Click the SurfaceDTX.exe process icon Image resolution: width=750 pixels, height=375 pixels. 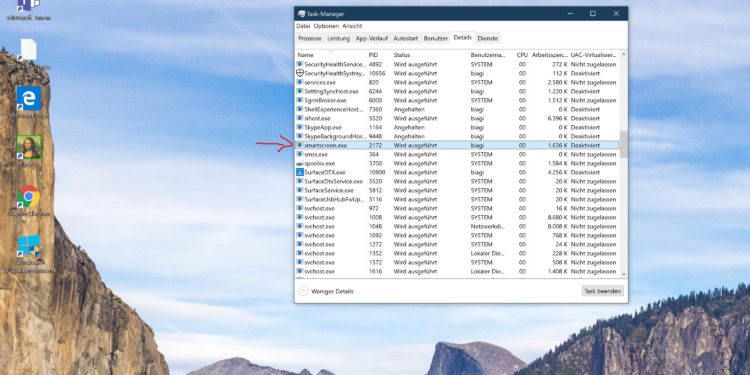[x=300, y=172]
